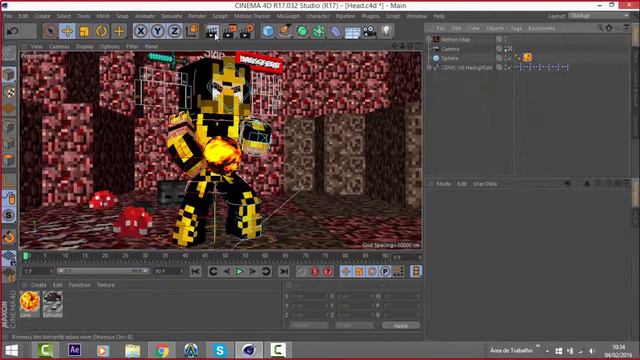
Task: Click the spline Pen tool icon
Action: (x=285, y=31)
